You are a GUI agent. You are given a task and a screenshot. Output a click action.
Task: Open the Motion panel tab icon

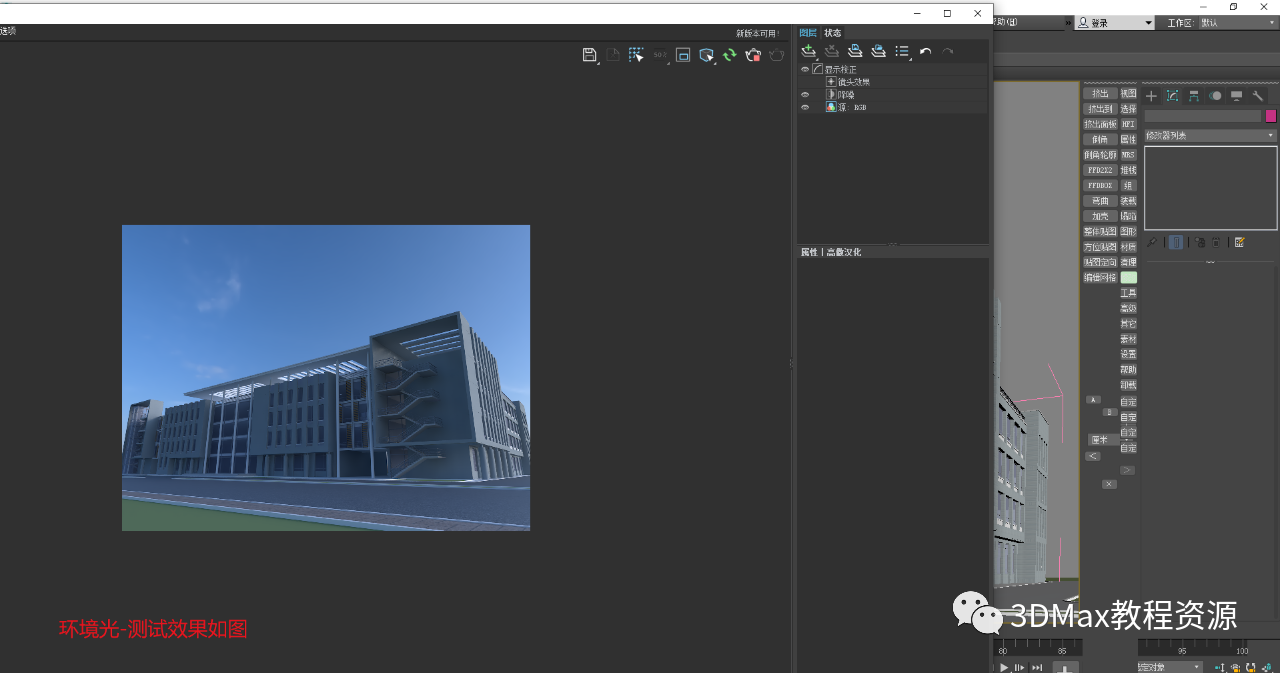pyautogui.click(x=1215, y=96)
